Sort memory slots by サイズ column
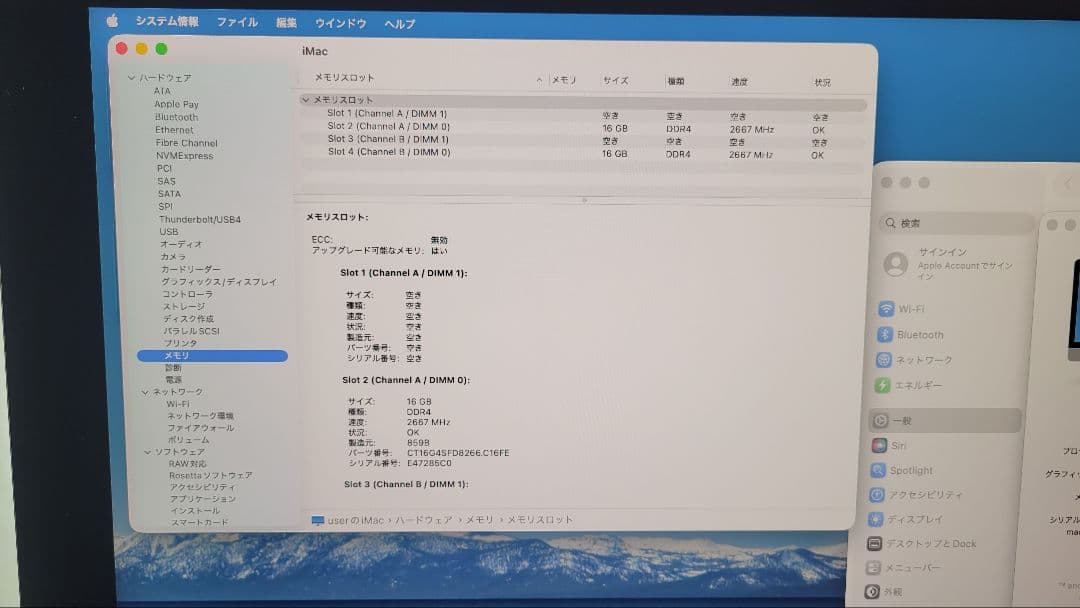 point(615,81)
